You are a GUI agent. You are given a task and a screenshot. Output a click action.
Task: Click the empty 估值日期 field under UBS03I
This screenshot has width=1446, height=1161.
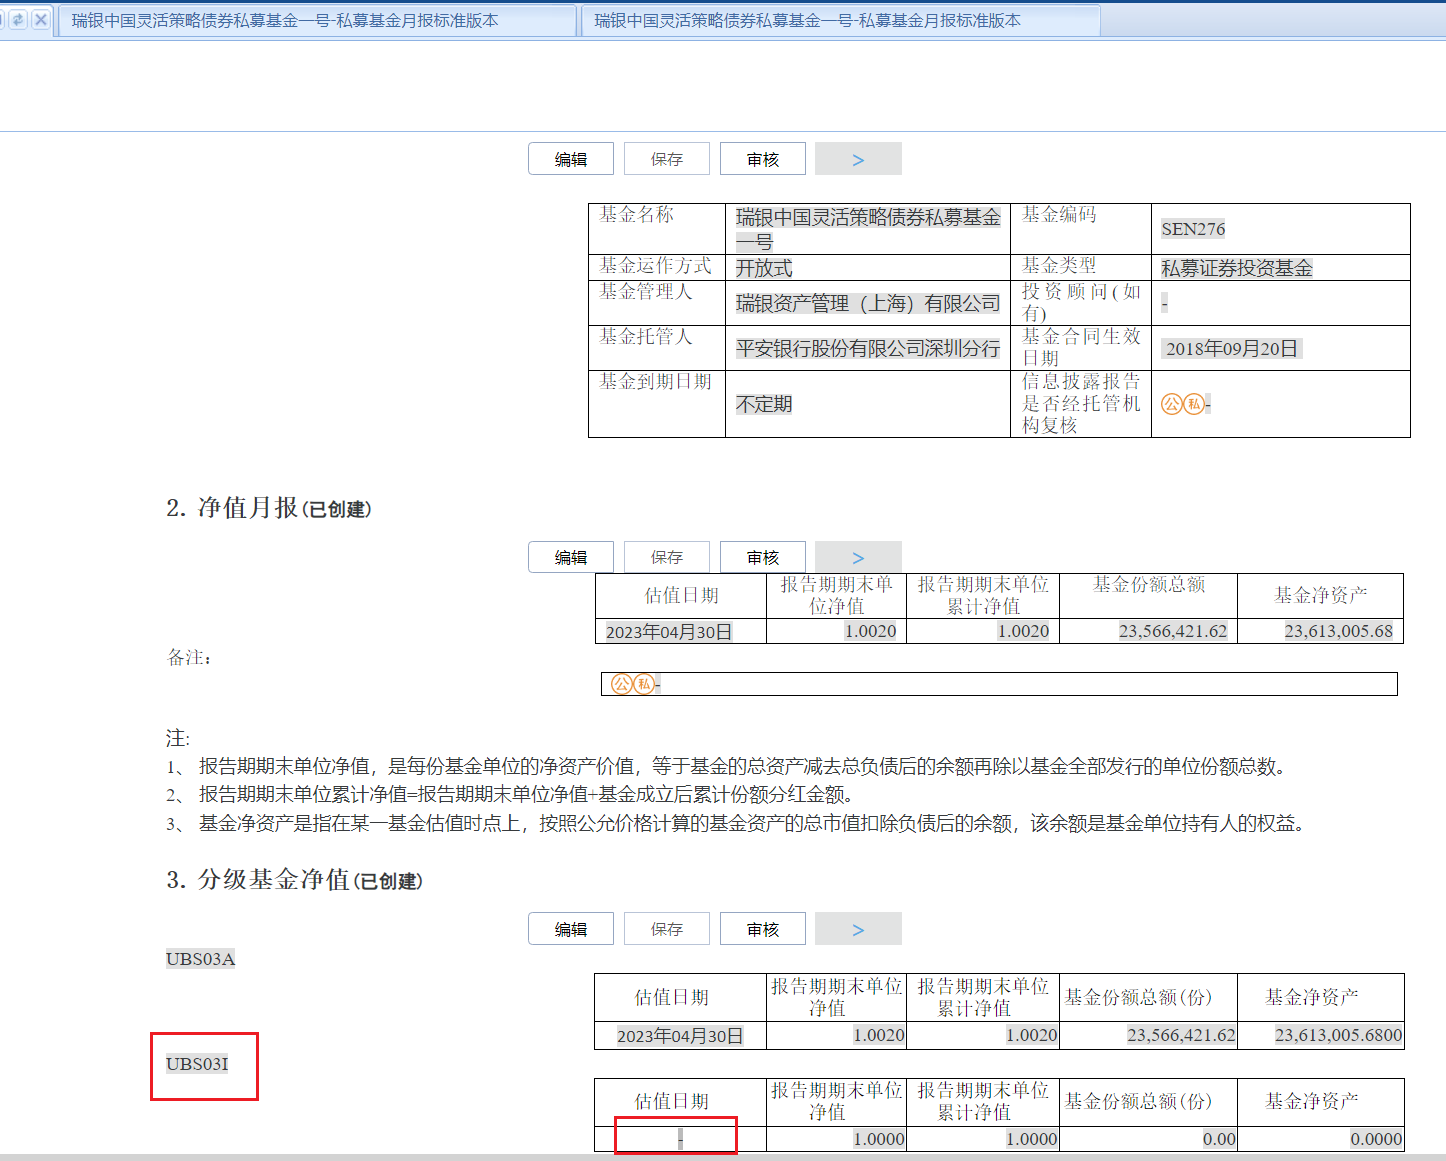coord(680,1139)
